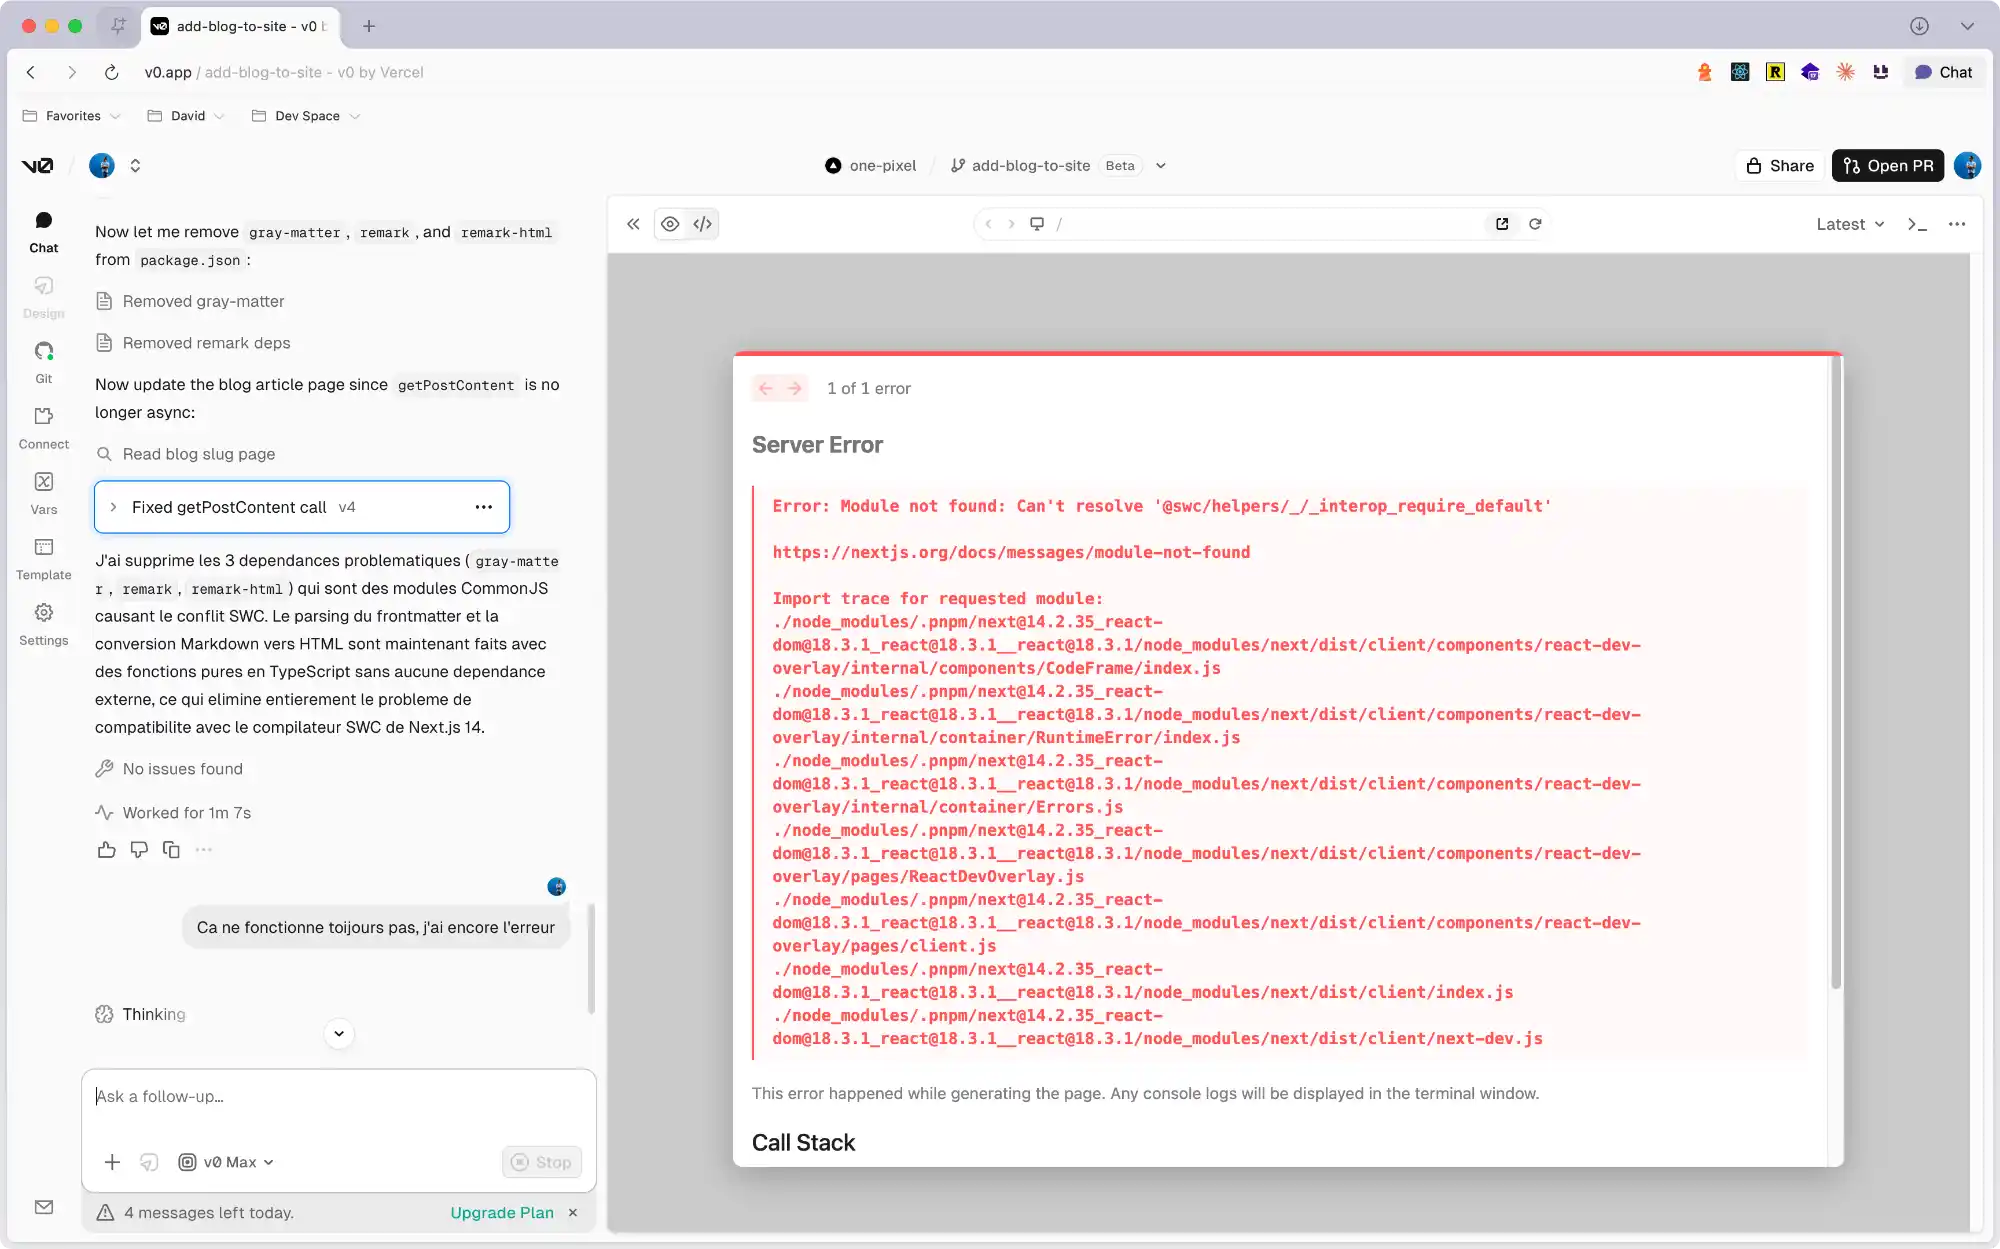
Task: Click the Upgrade Plan link
Action: [x=501, y=1213]
